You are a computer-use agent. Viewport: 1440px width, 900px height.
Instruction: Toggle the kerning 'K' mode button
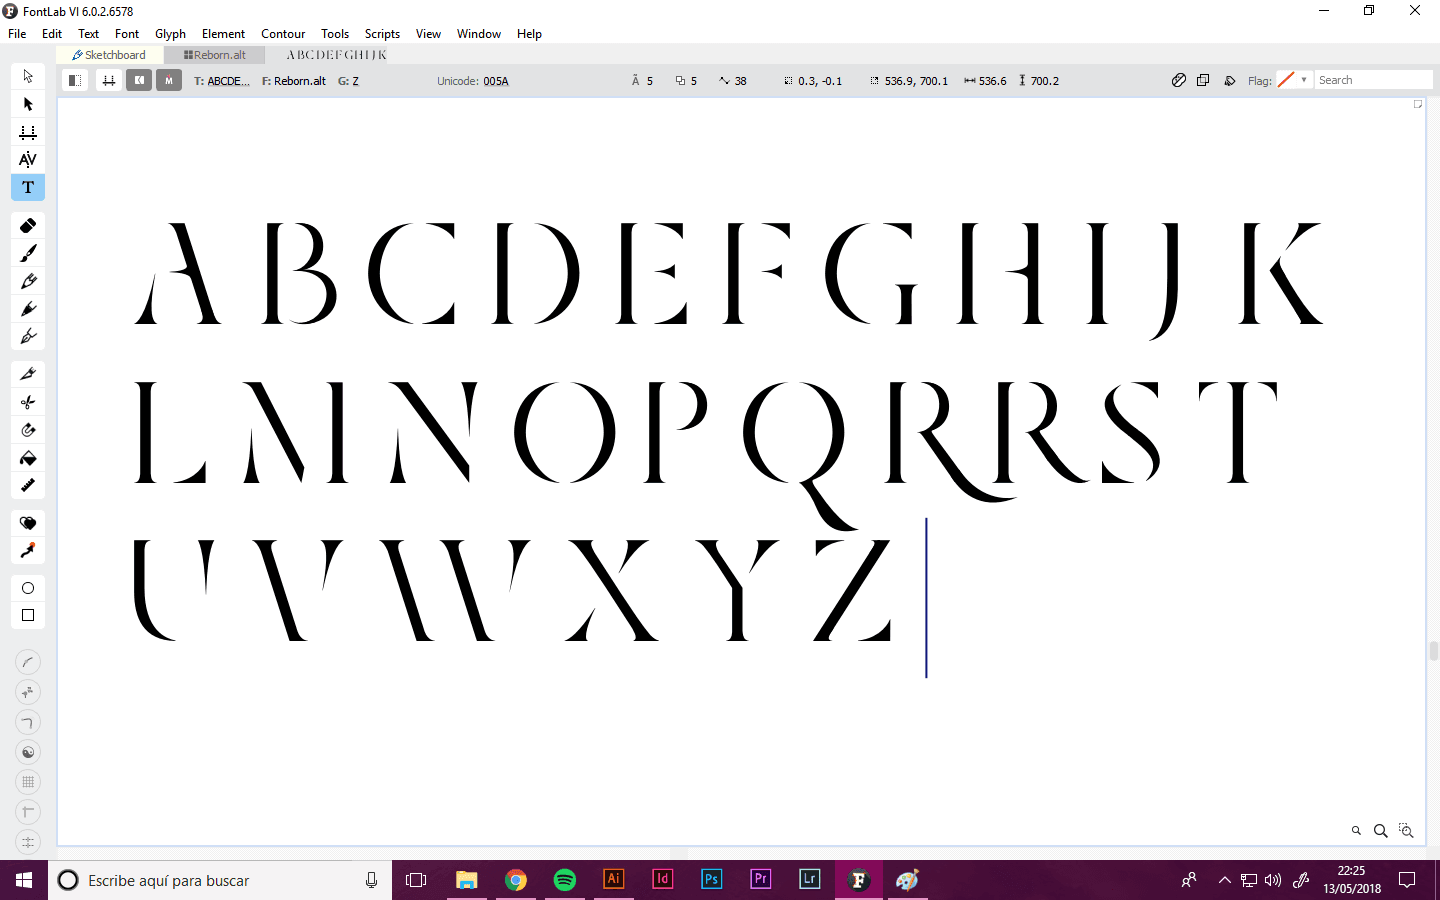pyautogui.click(x=139, y=80)
